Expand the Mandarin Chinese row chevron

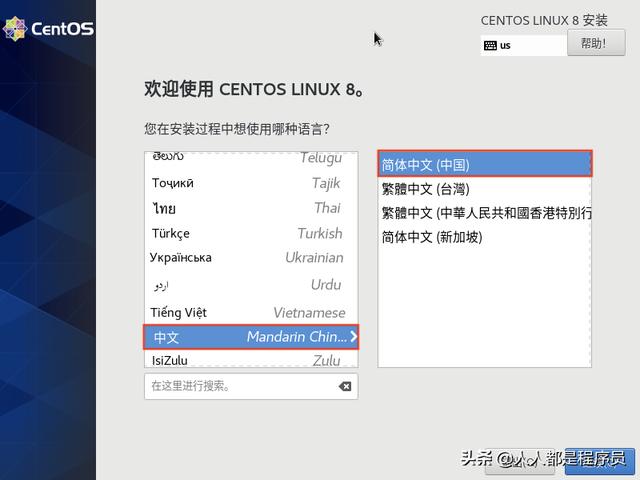tap(353, 336)
